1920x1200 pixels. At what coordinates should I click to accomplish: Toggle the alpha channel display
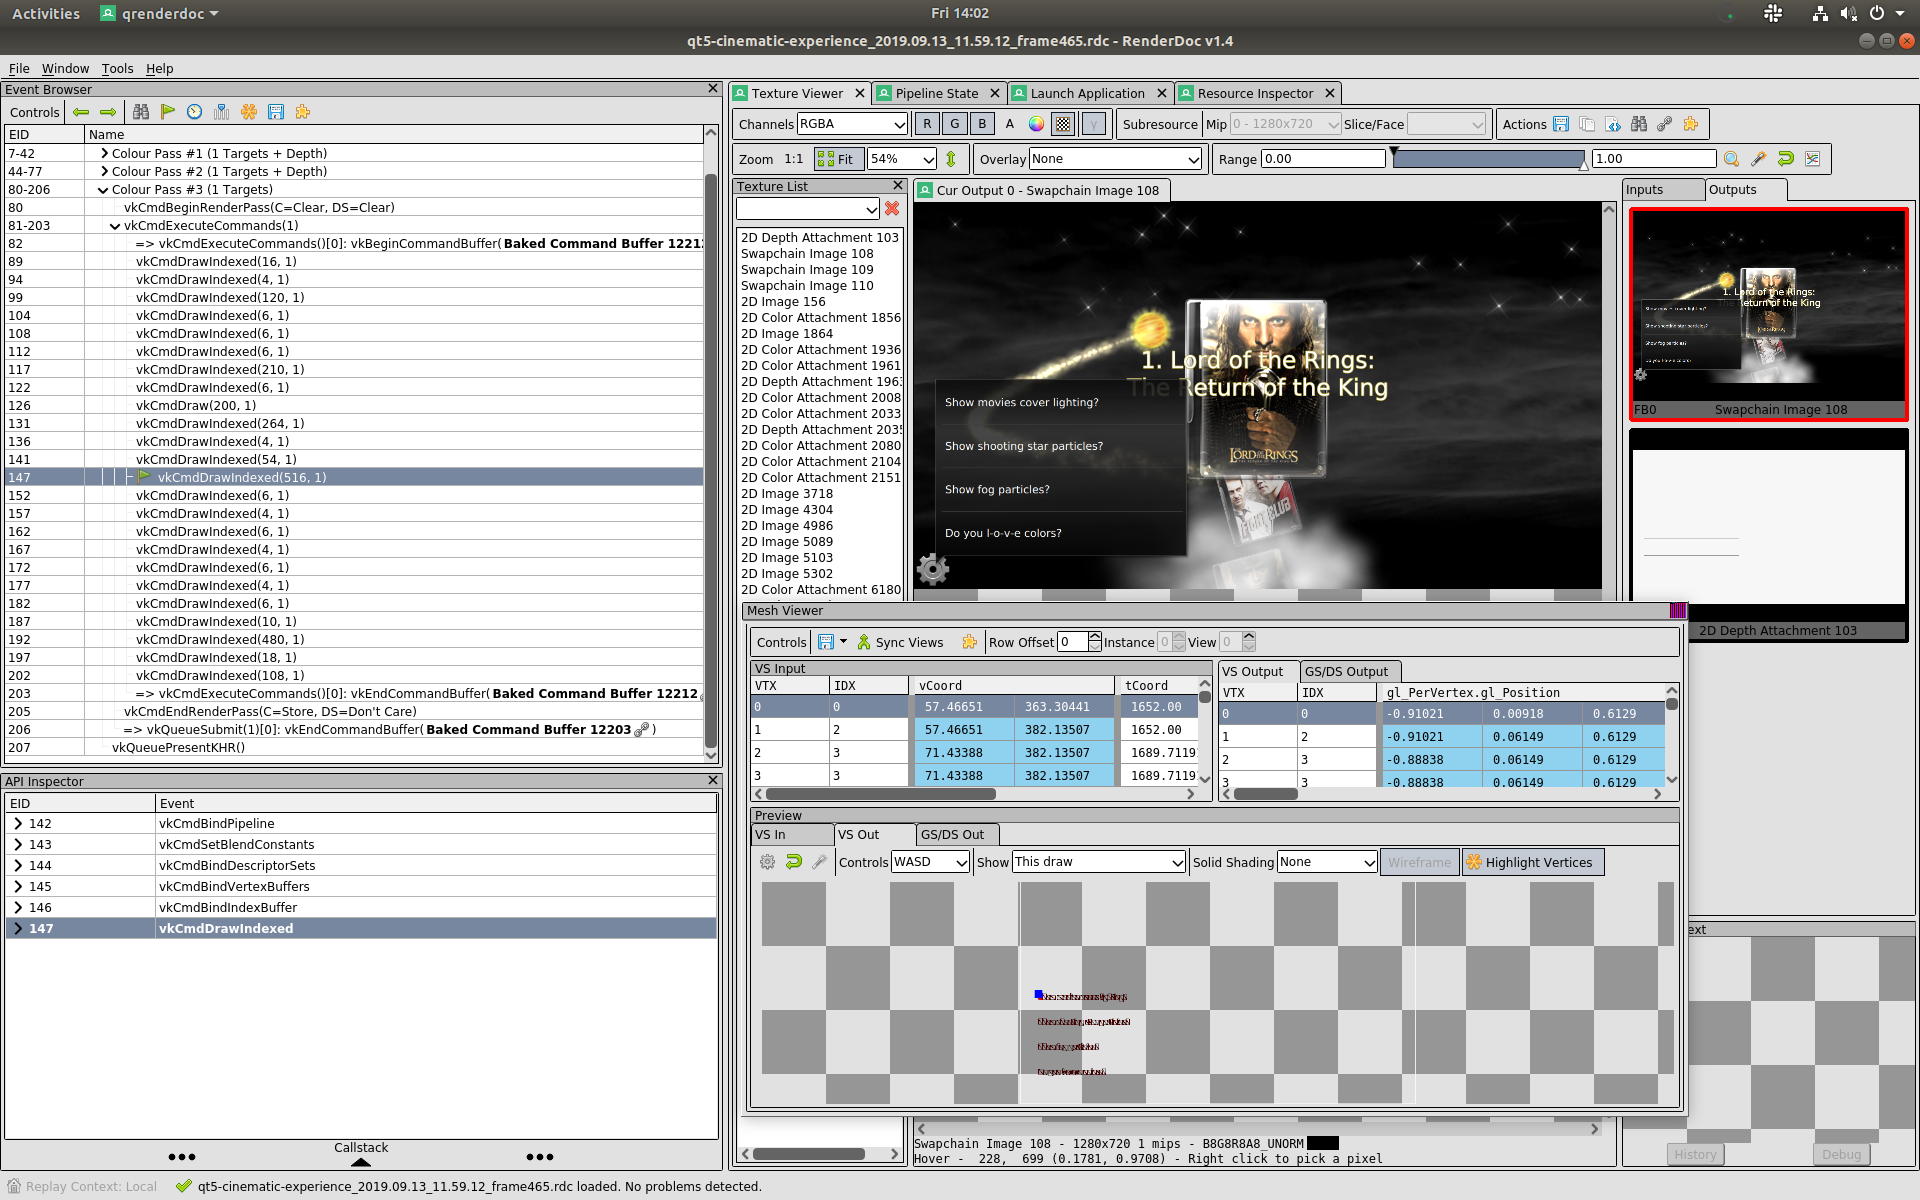[x=1009, y=123]
